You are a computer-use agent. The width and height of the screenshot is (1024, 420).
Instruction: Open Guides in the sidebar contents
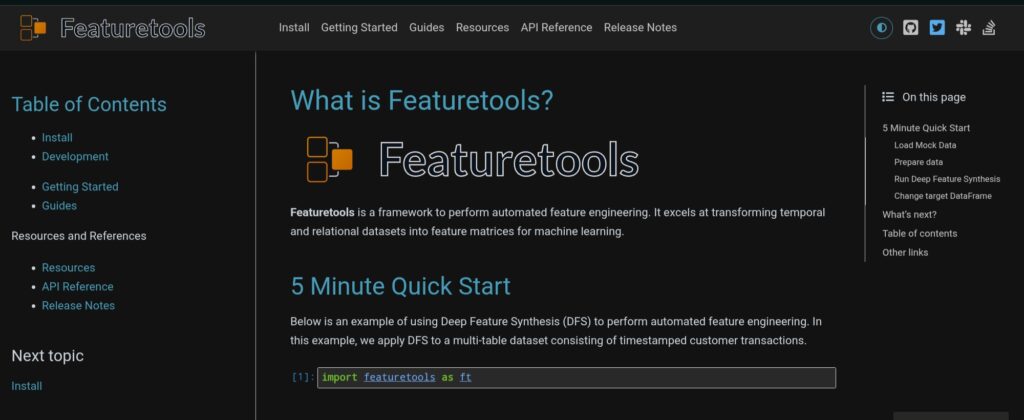click(x=59, y=206)
